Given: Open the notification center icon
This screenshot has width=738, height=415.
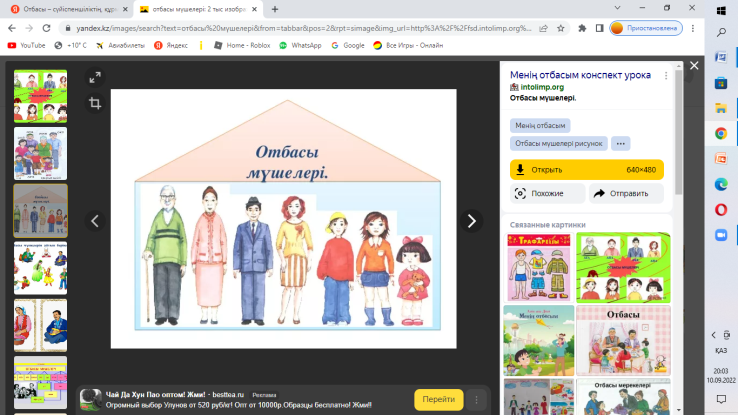Looking at the screenshot, I should (721, 399).
